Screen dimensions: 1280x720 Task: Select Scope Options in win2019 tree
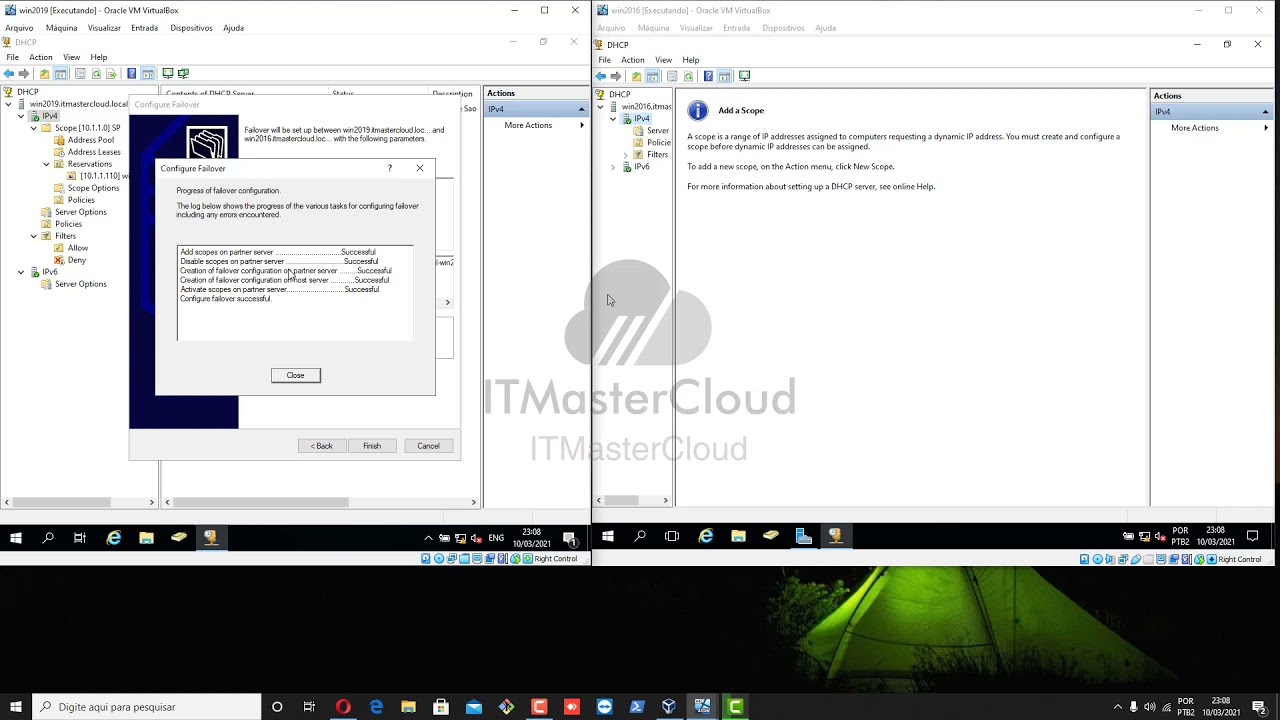pos(93,188)
